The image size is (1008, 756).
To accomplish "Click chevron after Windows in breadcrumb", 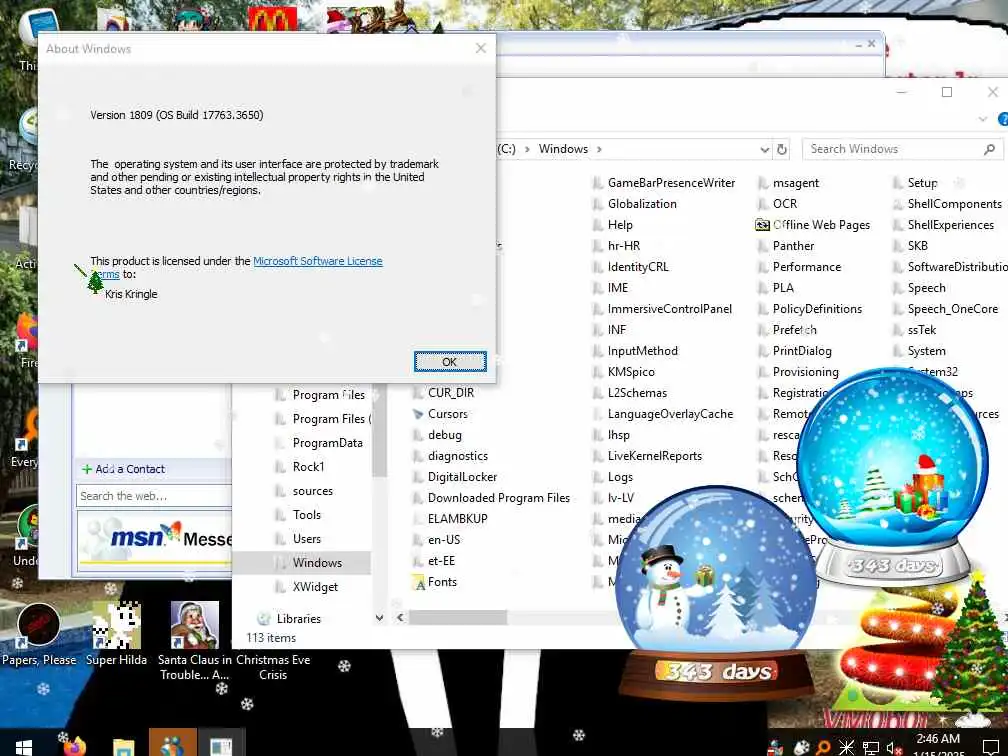I will (x=599, y=149).
